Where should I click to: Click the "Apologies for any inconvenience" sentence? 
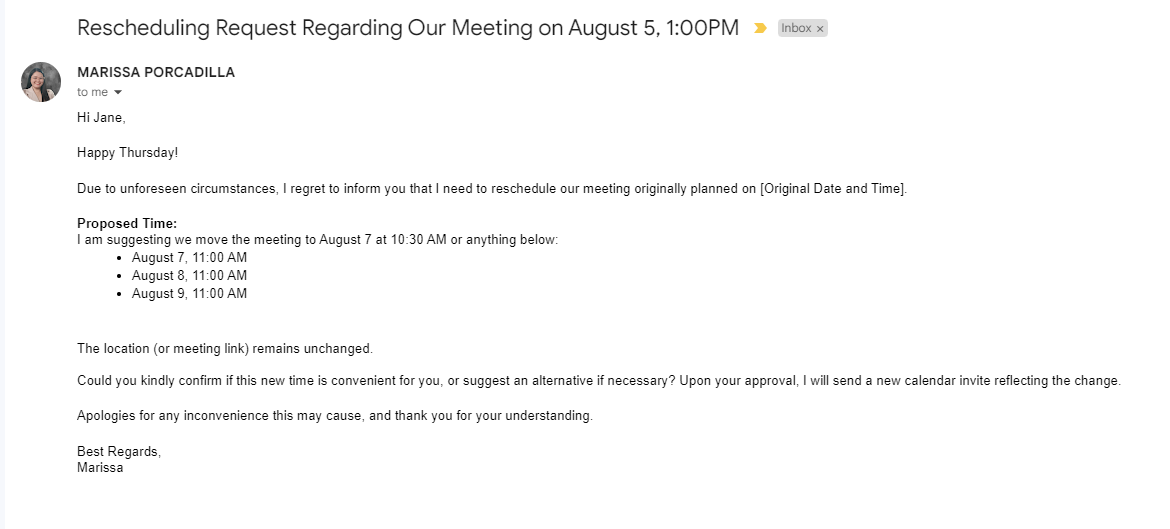pyautogui.click(x=335, y=416)
